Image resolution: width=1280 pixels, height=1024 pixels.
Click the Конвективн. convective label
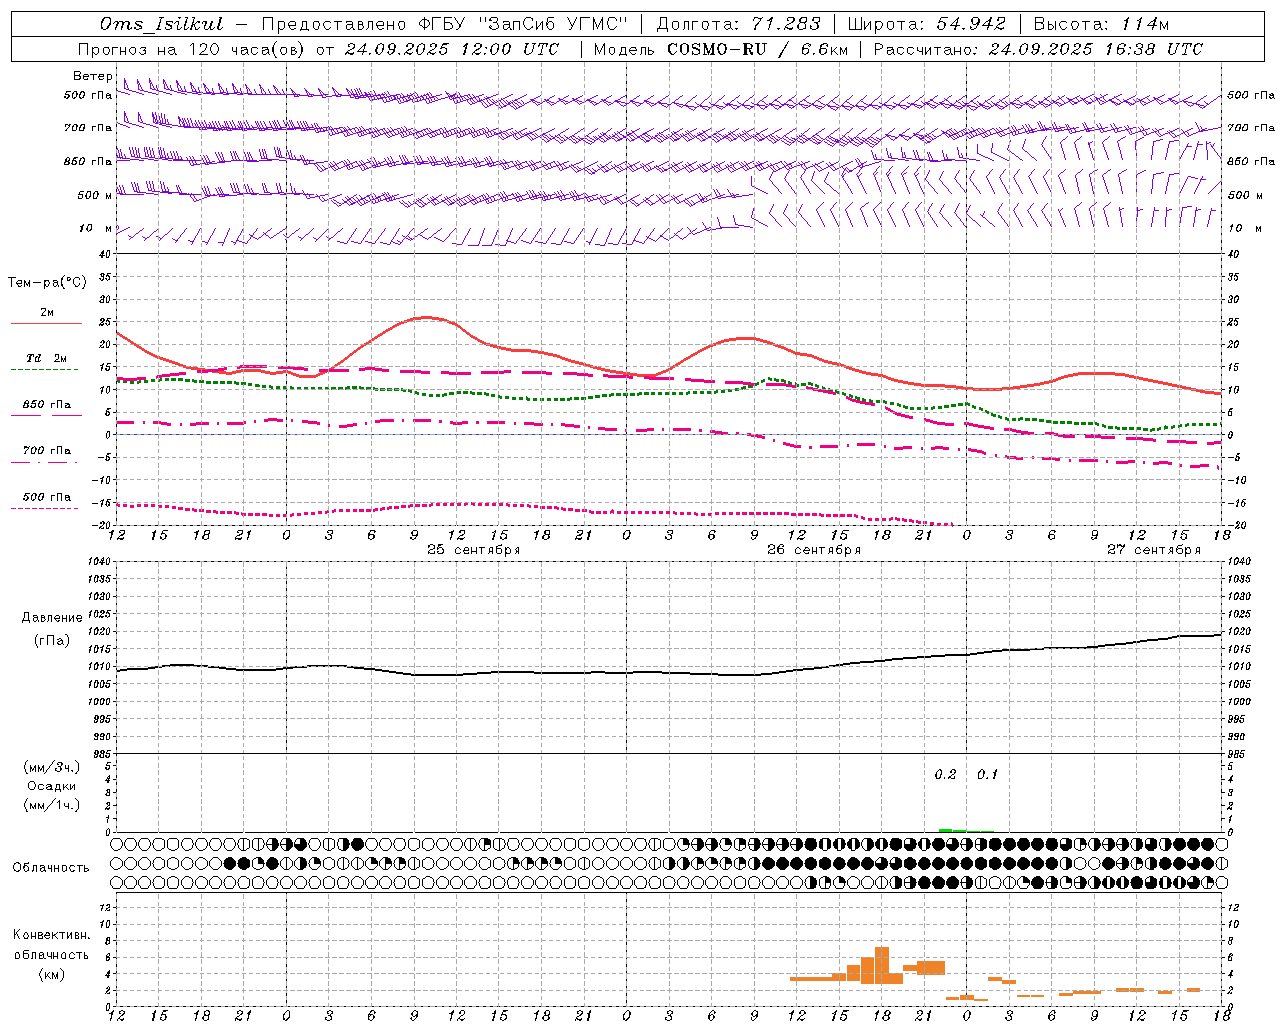(x=52, y=935)
